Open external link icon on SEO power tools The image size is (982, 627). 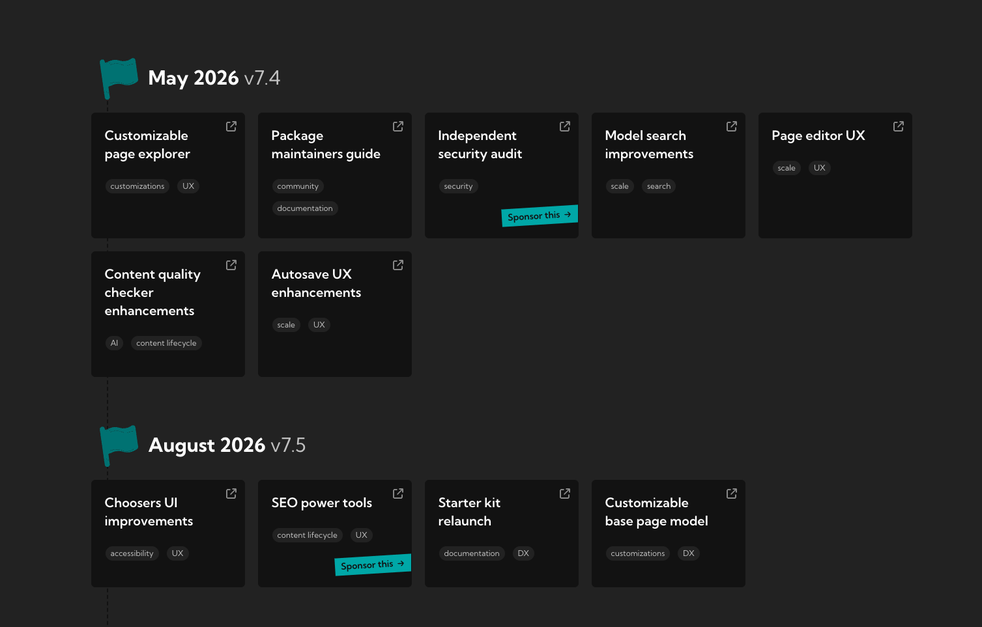coord(398,493)
